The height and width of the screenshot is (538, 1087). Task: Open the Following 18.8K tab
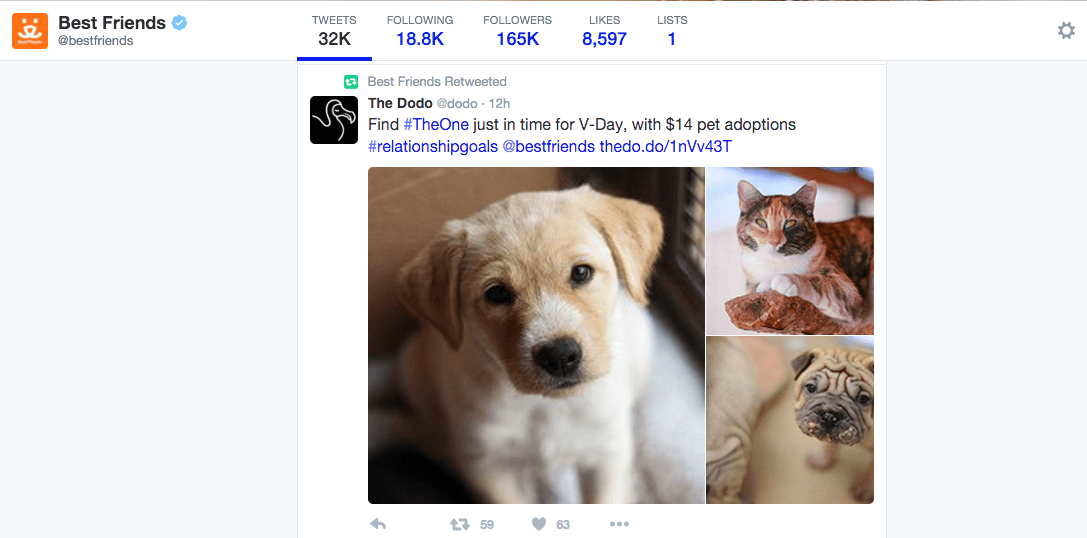coord(419,31)
